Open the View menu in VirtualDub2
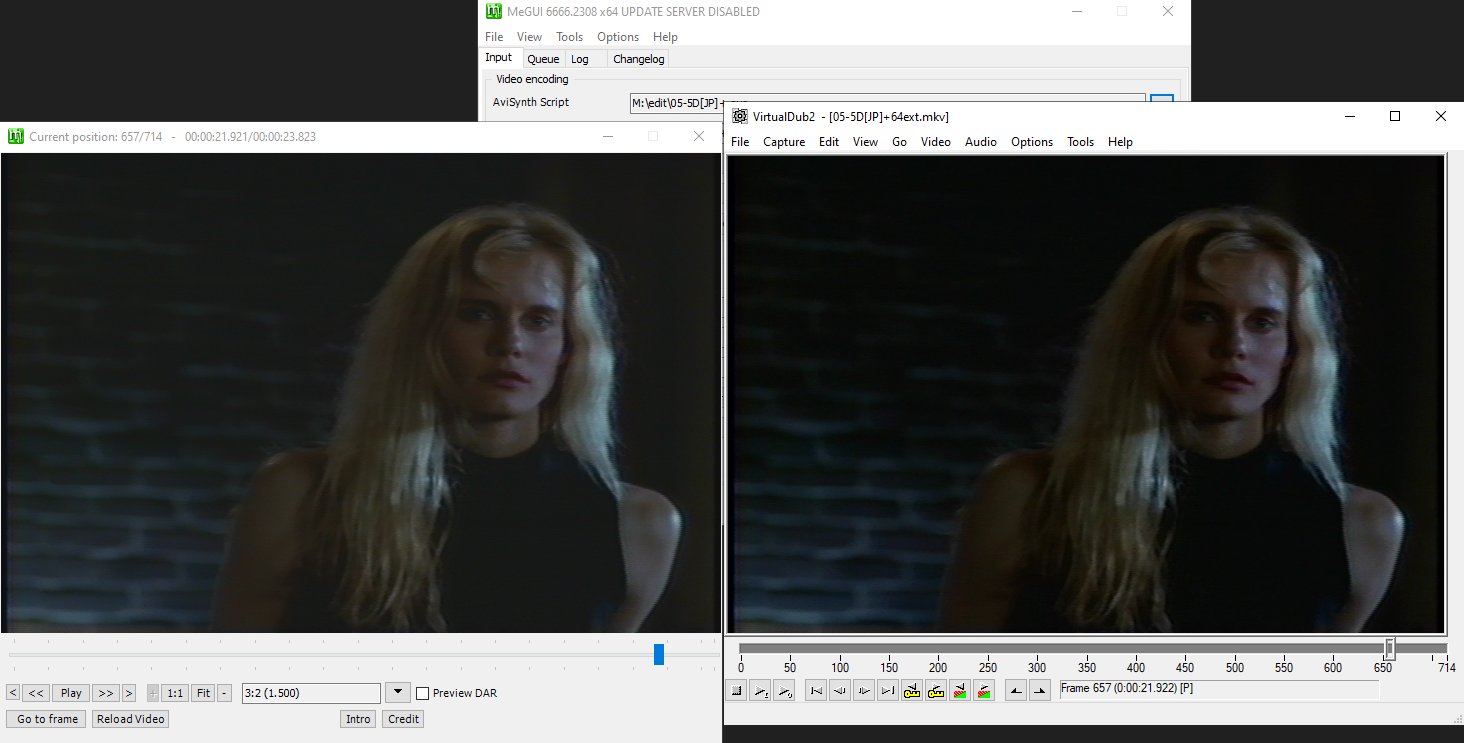The image size is (1464, 743). pyautogui.click(x=866, y=142)
